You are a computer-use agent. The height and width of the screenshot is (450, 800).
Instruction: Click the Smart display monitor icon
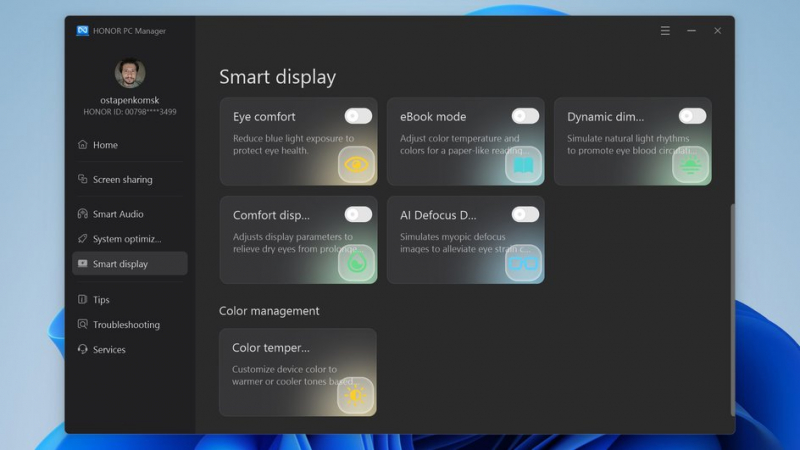tap(82, 263)
